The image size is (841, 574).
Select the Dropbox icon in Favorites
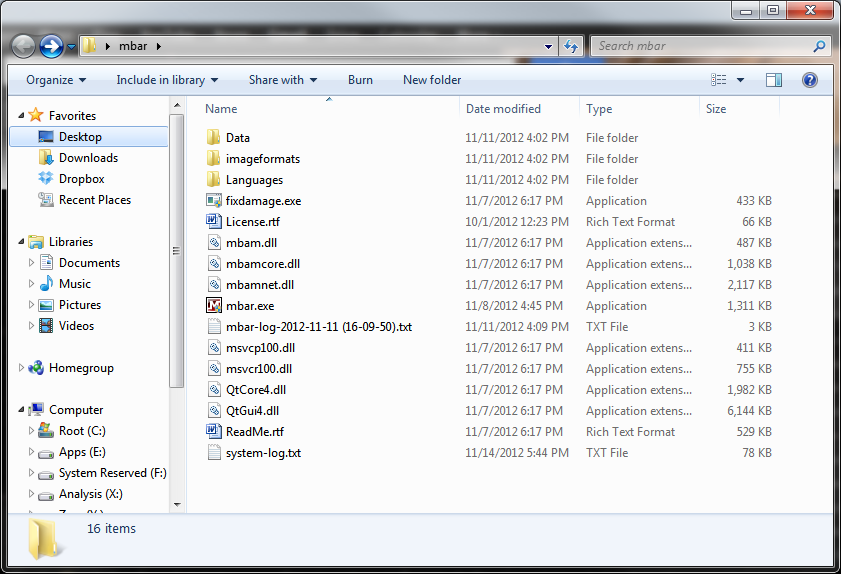[x=46, y=179]
